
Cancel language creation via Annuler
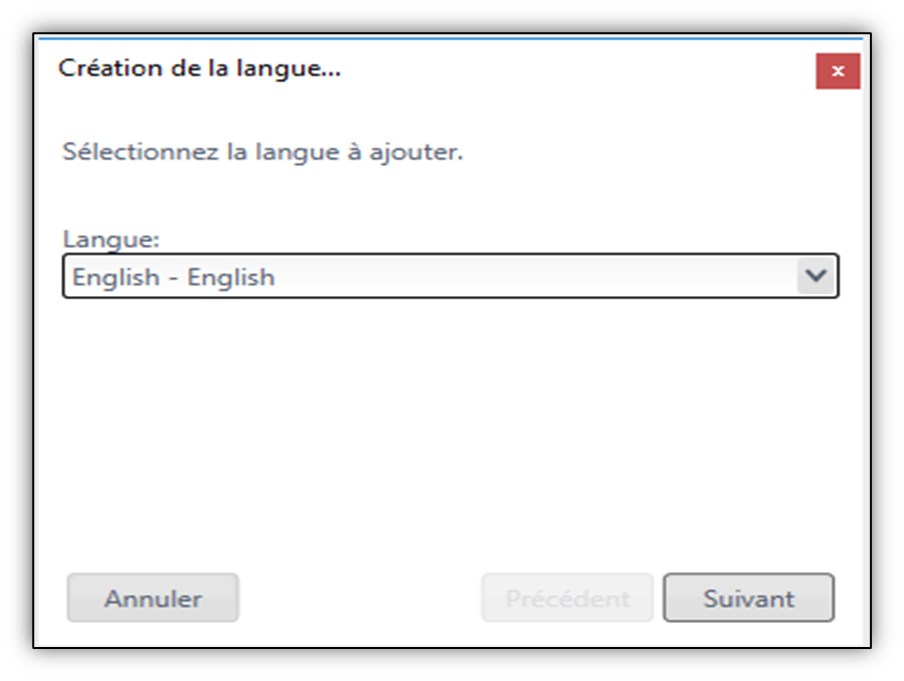(153, 597)
